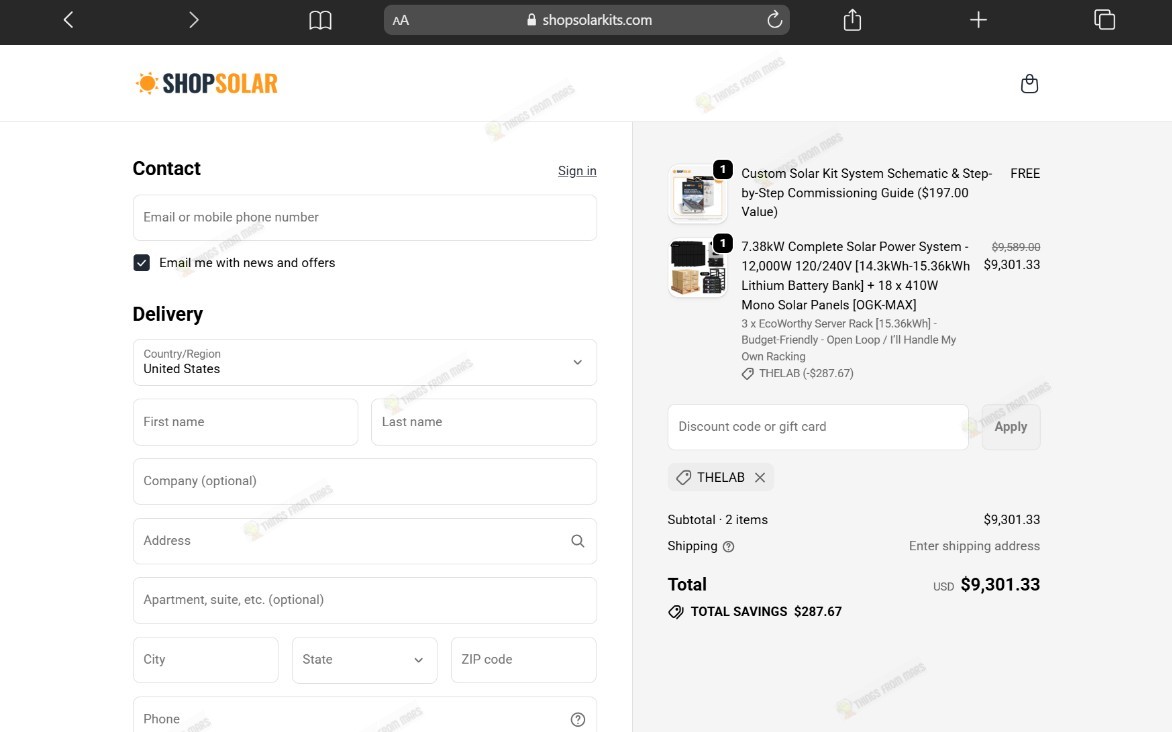Click the Apply discount button
Image resolution: width=1172 pixels, height=732 pixels.
[1011, 427]
